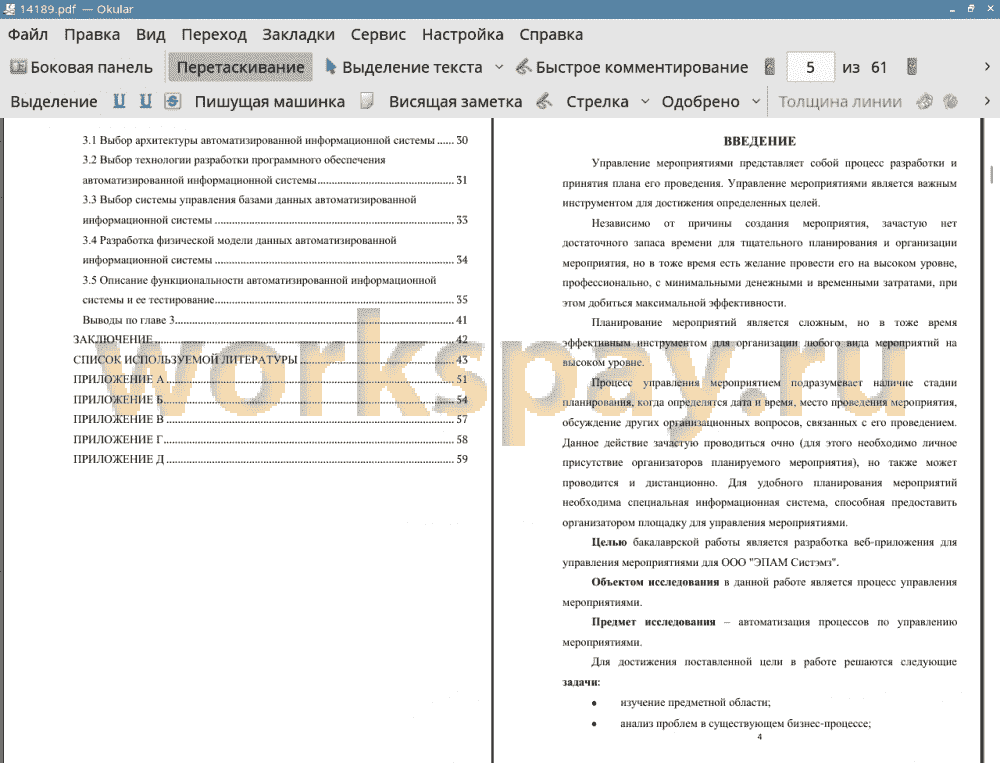Expand the annotation toolbar overflow chevron
Viewport: 1000px width, 763px height.
click(987, 101)
